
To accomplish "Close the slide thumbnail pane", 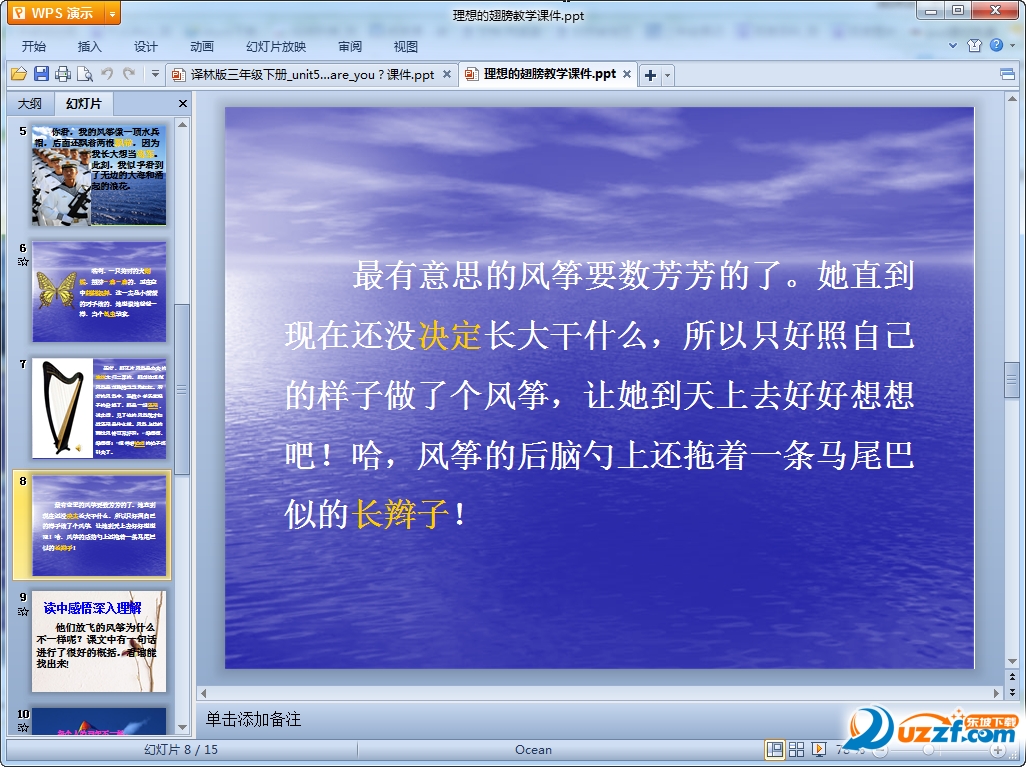I will pos(183,103).
